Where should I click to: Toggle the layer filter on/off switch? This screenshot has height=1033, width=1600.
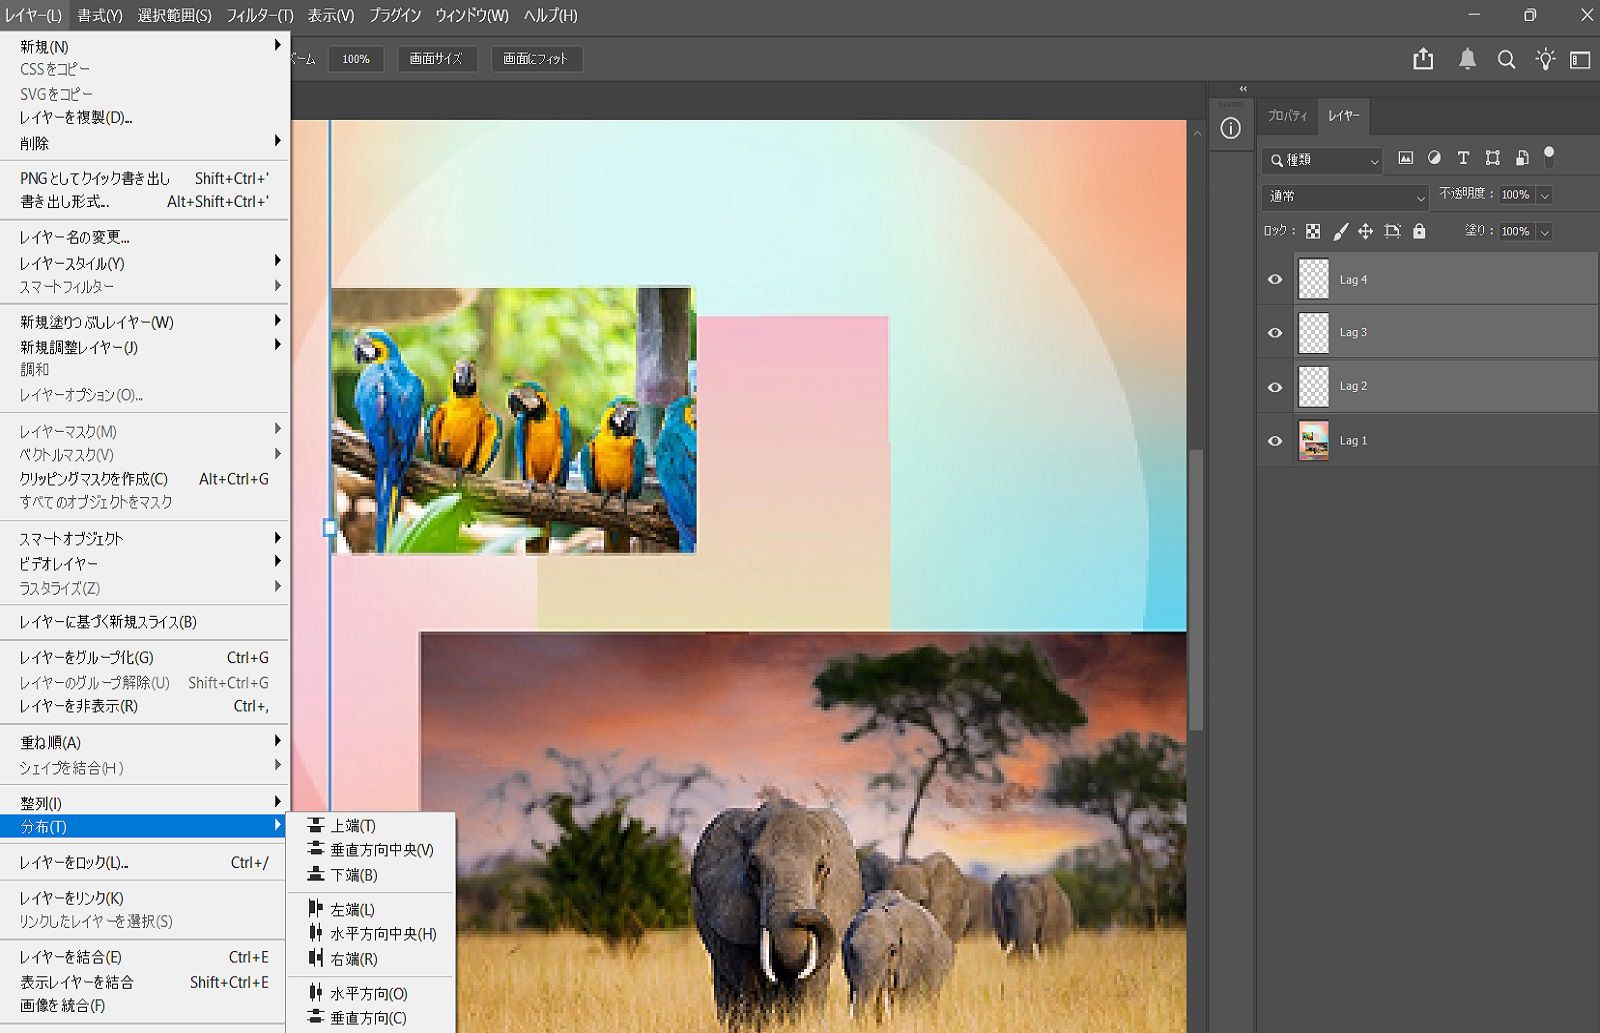coord(1549,156)
